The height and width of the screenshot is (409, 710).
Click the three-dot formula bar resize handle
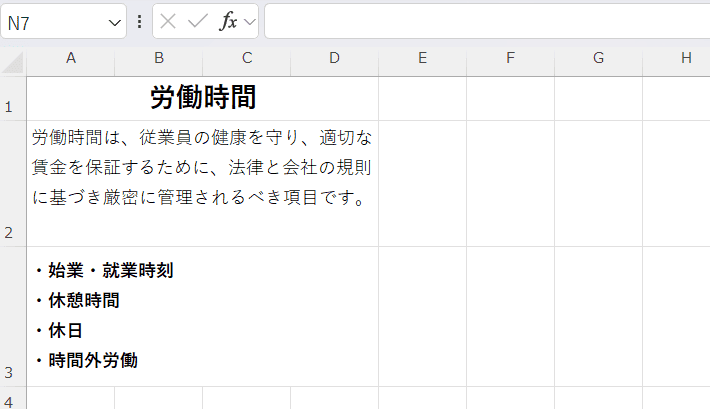point(139,22)
